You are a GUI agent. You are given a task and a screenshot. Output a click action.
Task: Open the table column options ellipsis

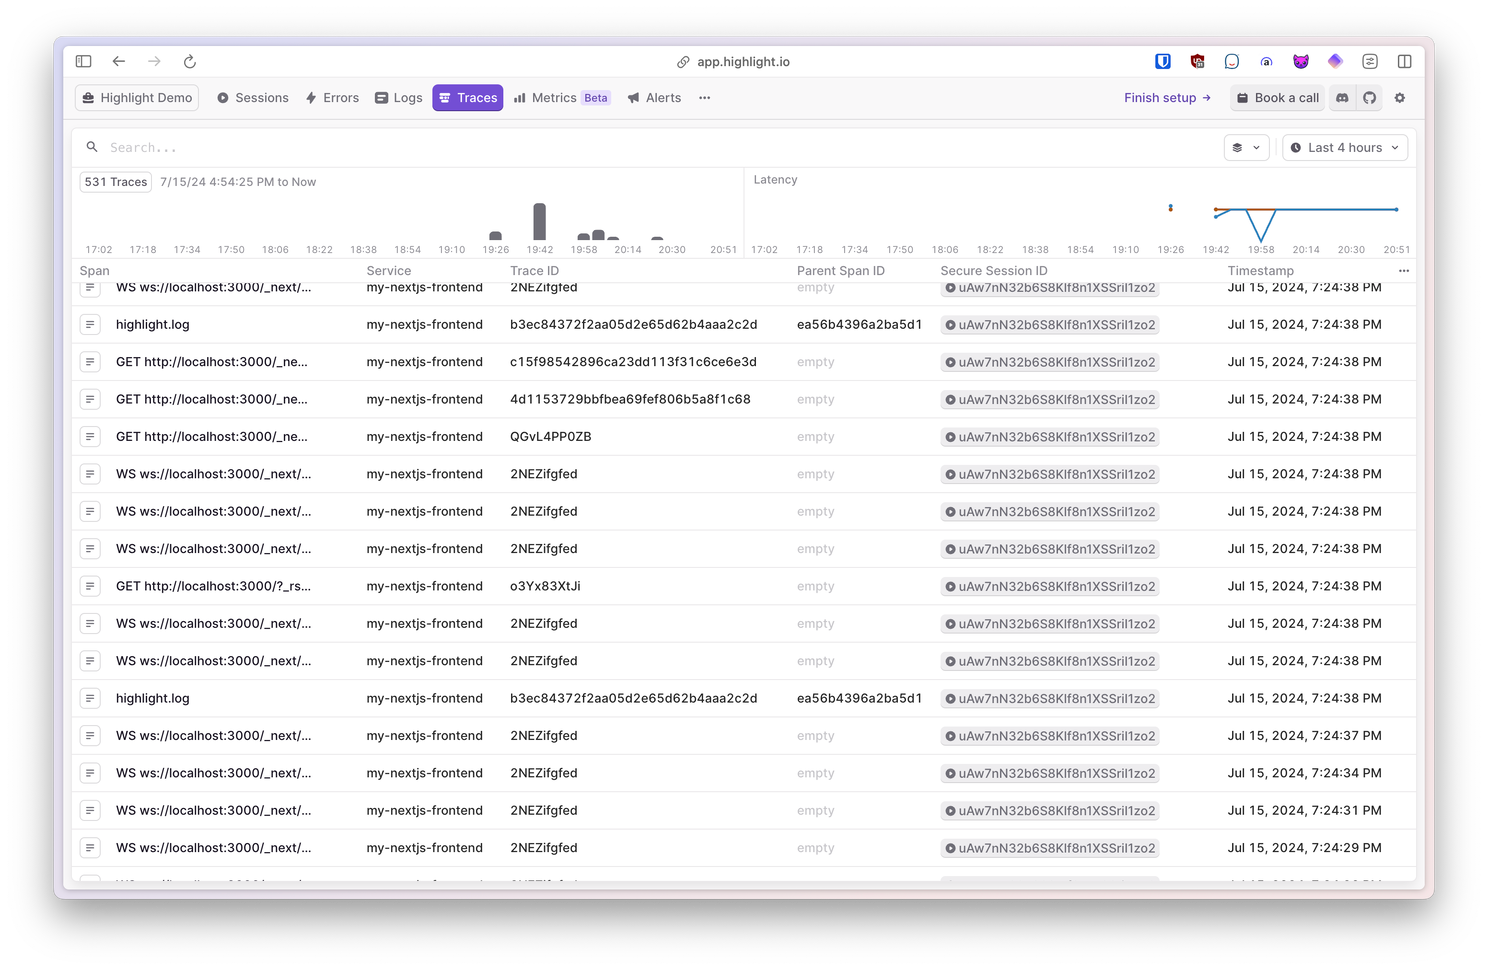coord(1404,271)
